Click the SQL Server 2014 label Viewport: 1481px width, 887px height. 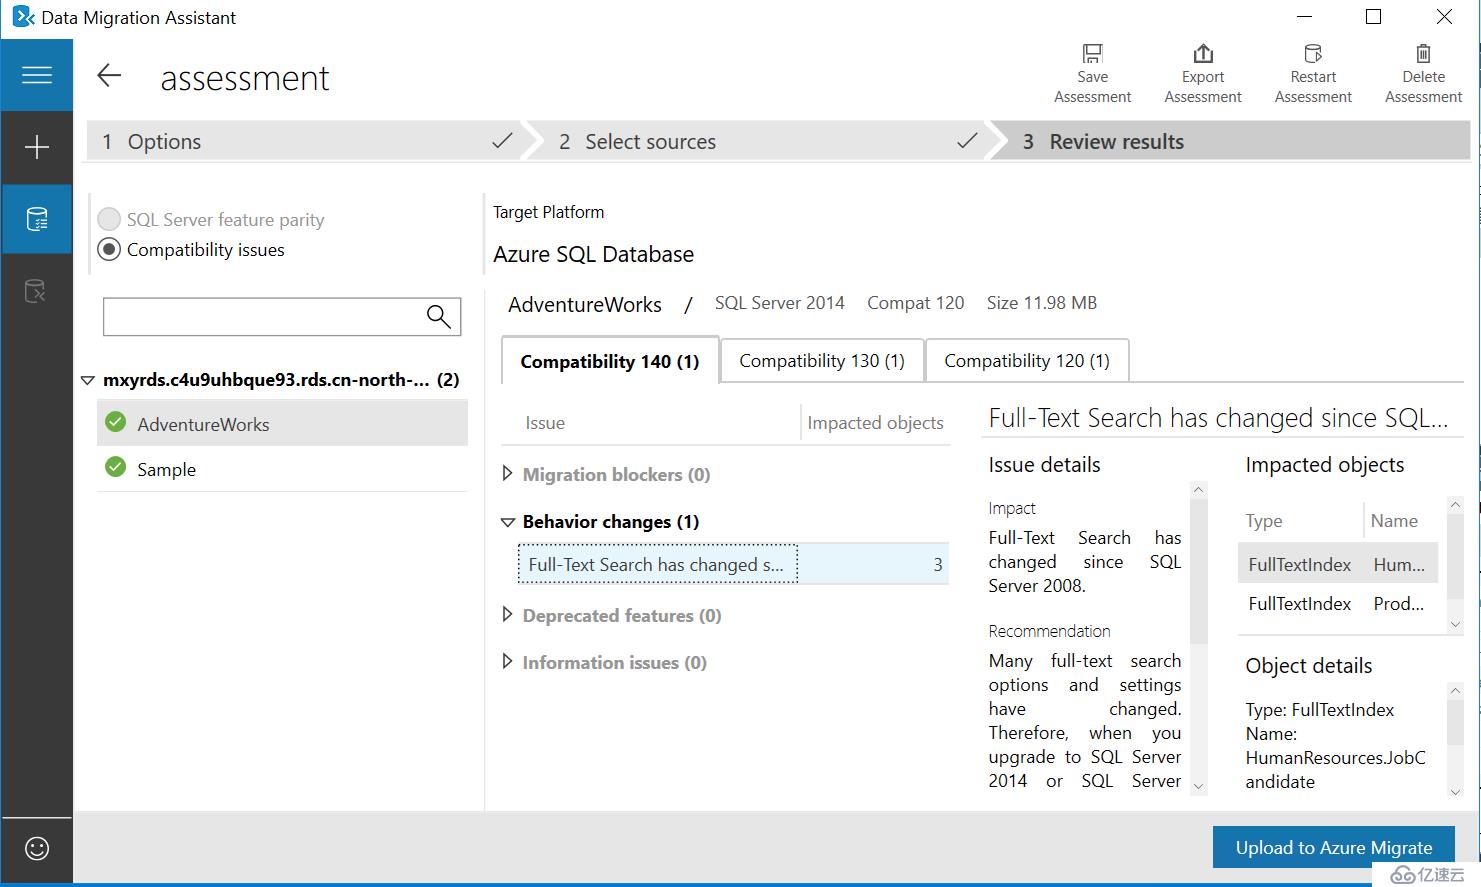pos(779,303)
